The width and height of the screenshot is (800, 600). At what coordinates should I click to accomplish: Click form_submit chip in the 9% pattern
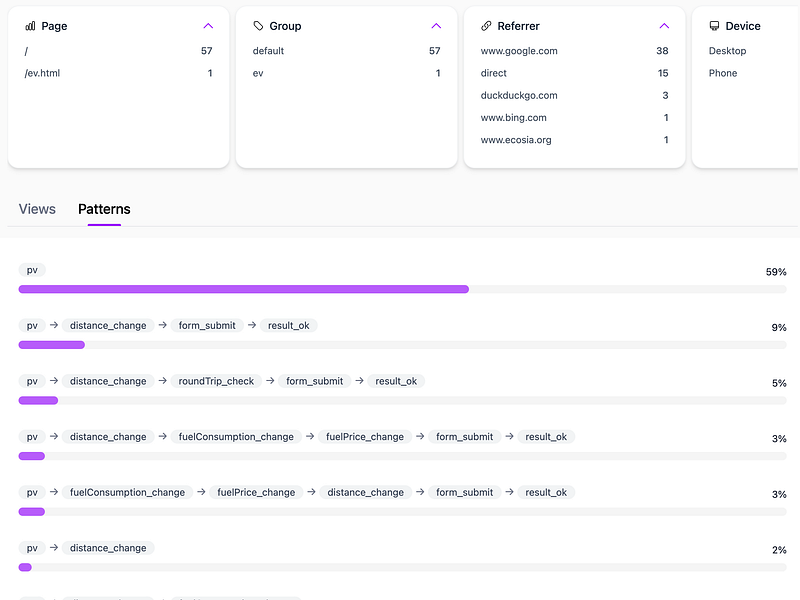tap(207, 326)
